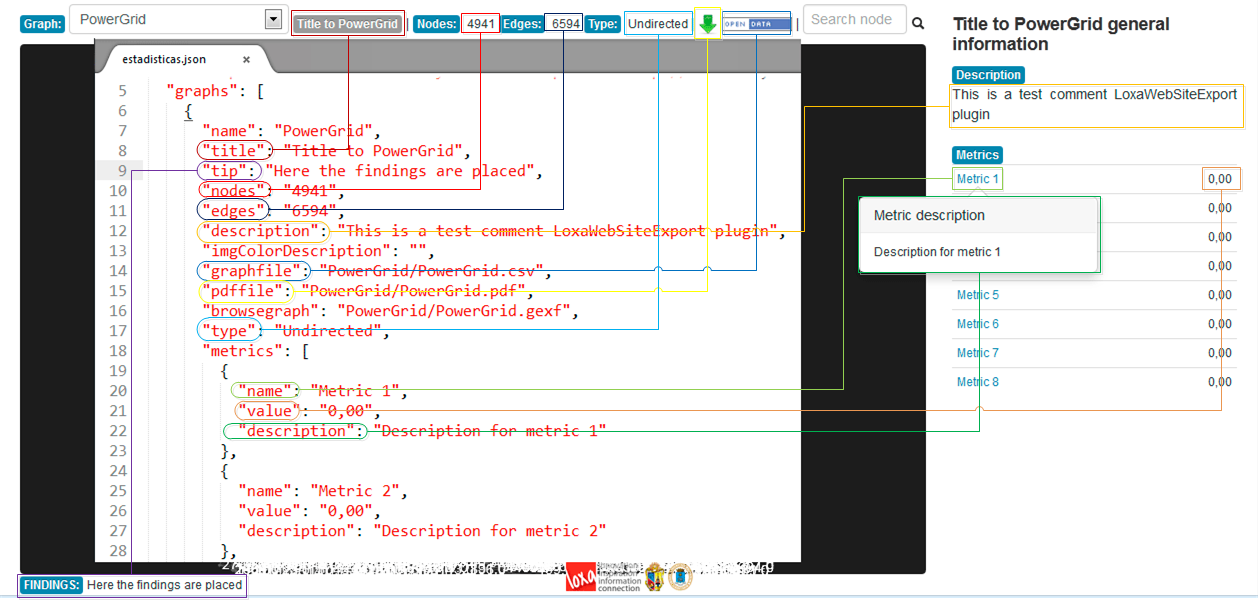Download the PDF with the green arrow icon

(x=708, y=25)
